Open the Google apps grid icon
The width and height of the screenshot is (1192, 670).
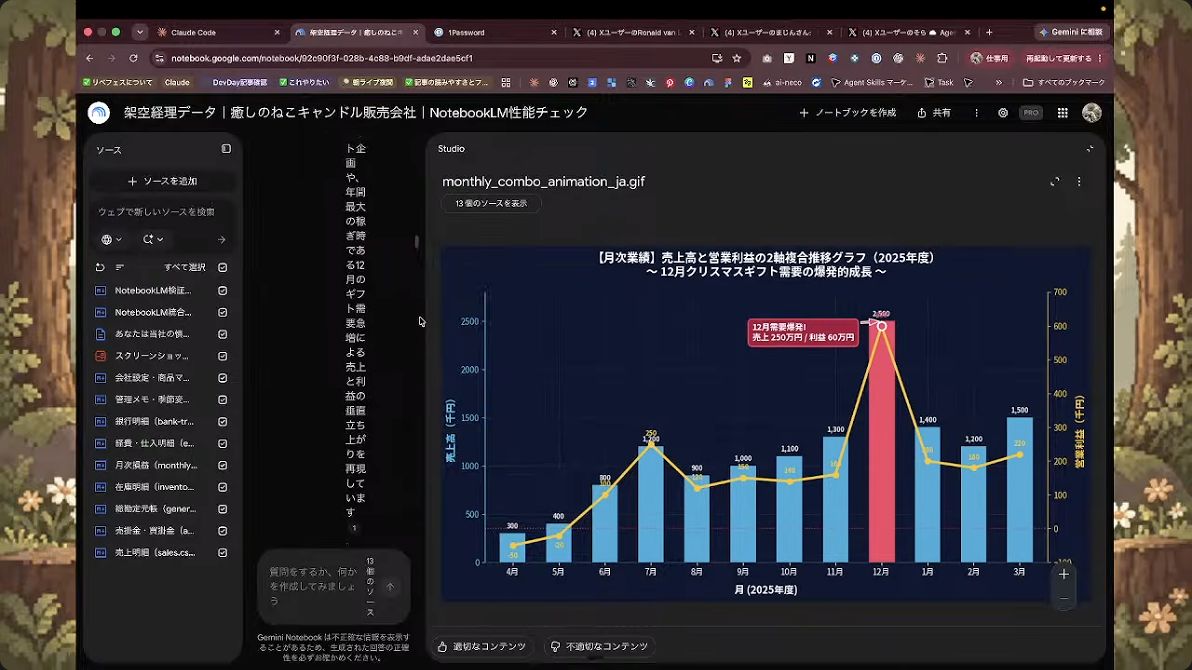click(1063, 113)
